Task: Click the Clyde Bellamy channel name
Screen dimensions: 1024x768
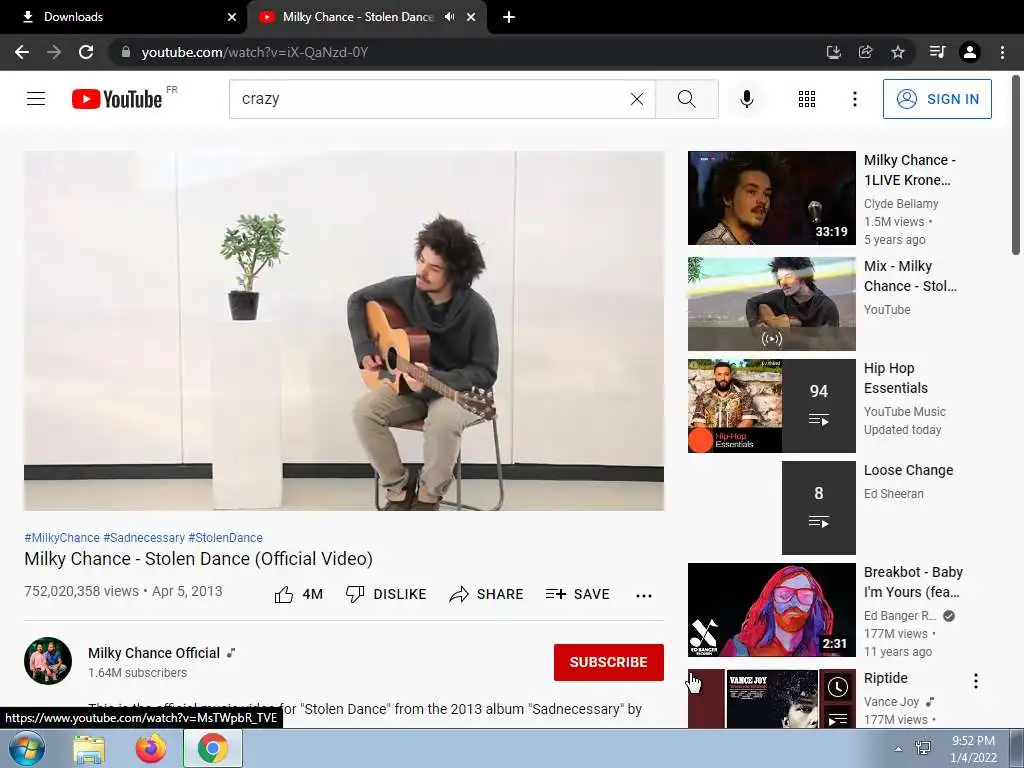Action: [x=901, y=204]
